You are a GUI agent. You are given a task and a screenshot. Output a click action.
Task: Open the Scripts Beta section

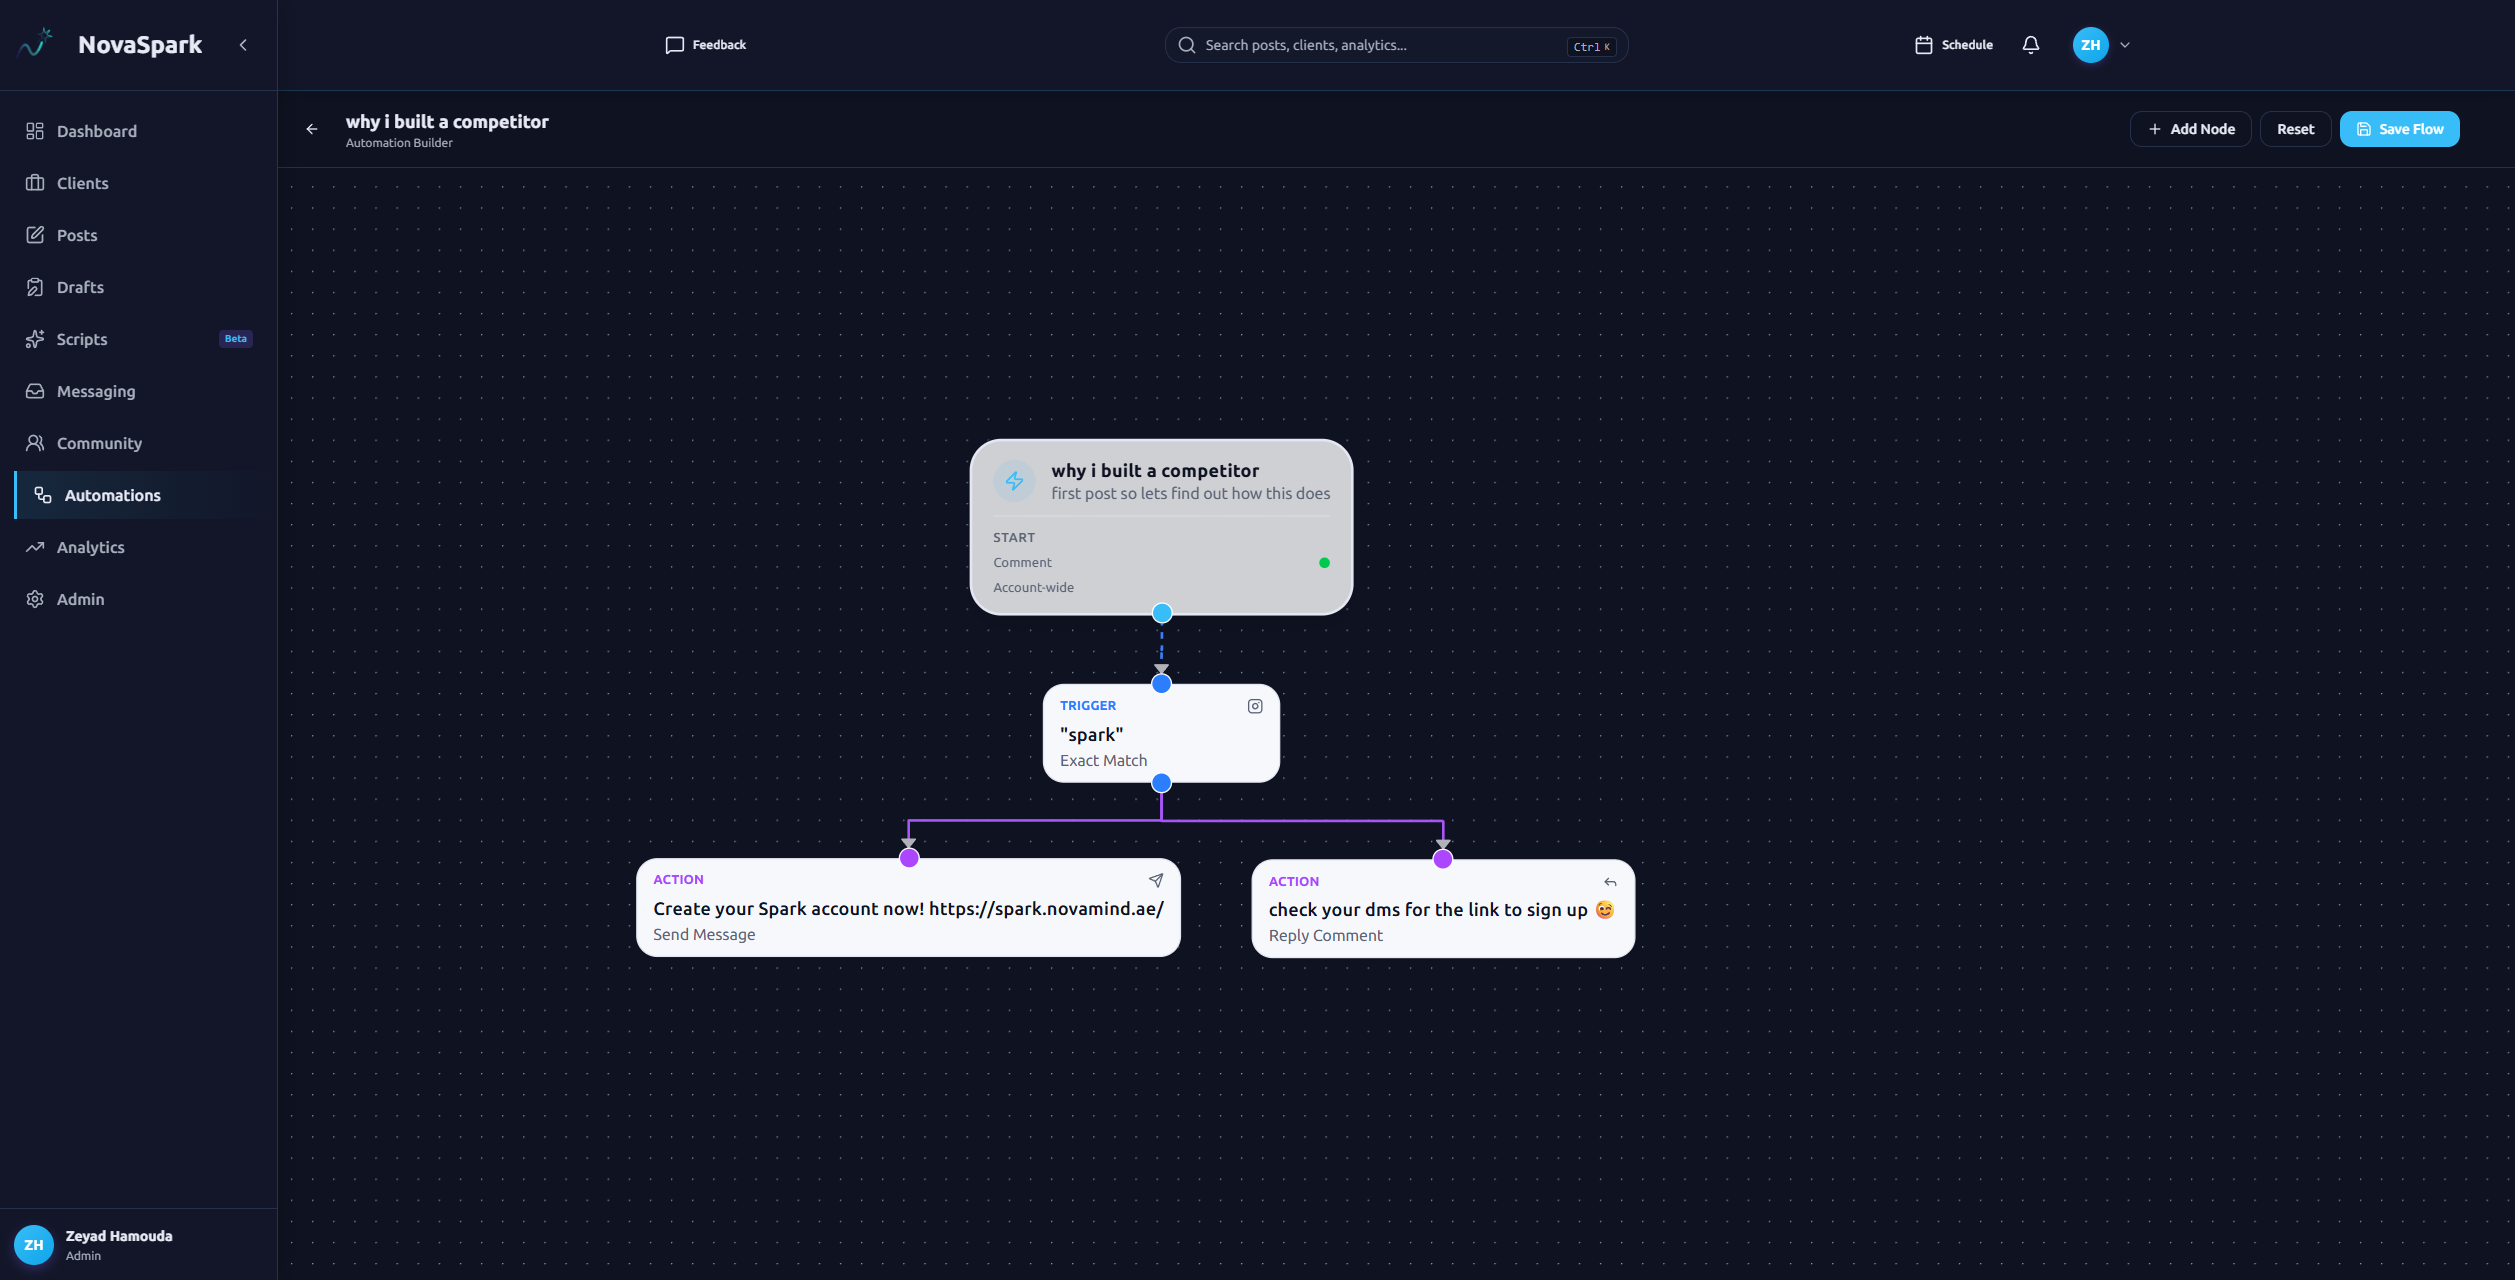click(82, 339)
